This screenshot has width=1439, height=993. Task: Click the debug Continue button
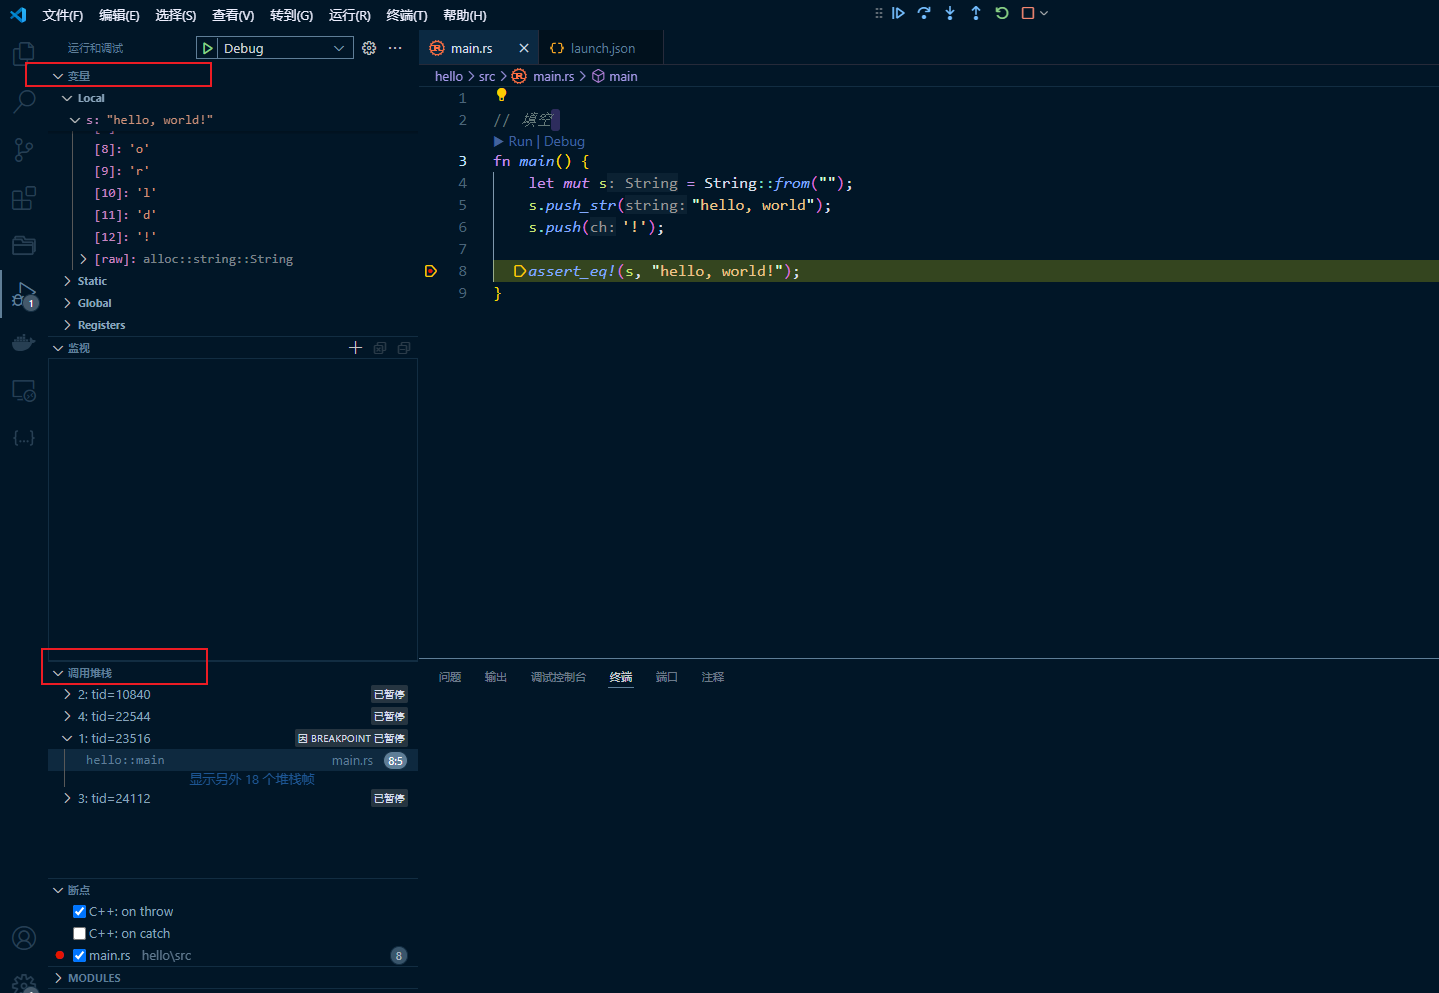[x=898, y=13]
